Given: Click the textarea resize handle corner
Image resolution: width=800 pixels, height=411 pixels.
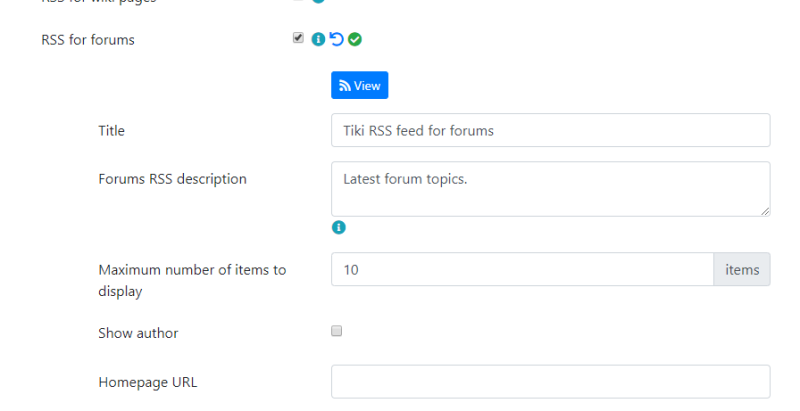Looking at the screenshot, I should [765, 211].
